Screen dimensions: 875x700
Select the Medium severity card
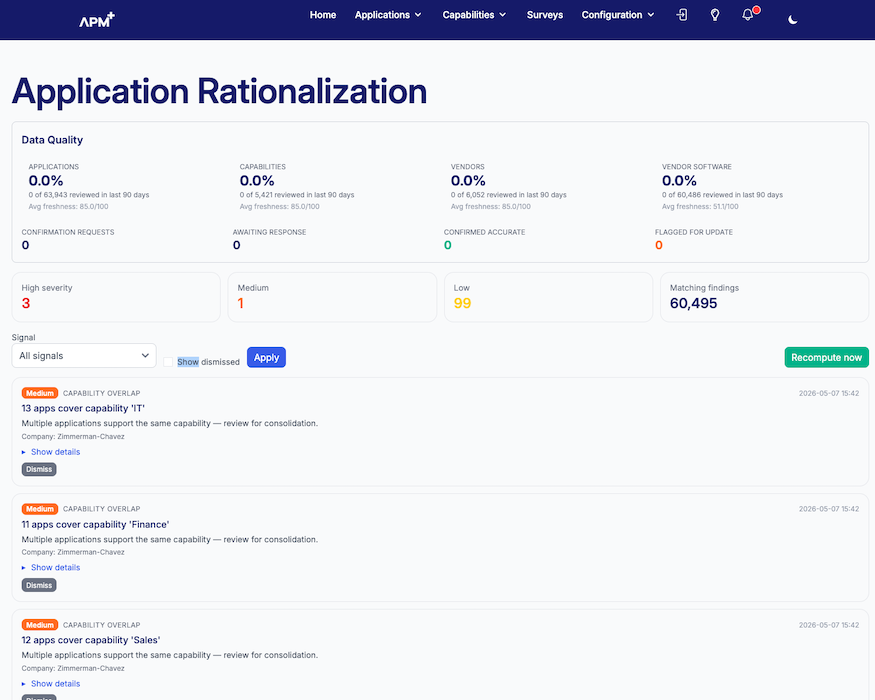click(x=332, y=297)
